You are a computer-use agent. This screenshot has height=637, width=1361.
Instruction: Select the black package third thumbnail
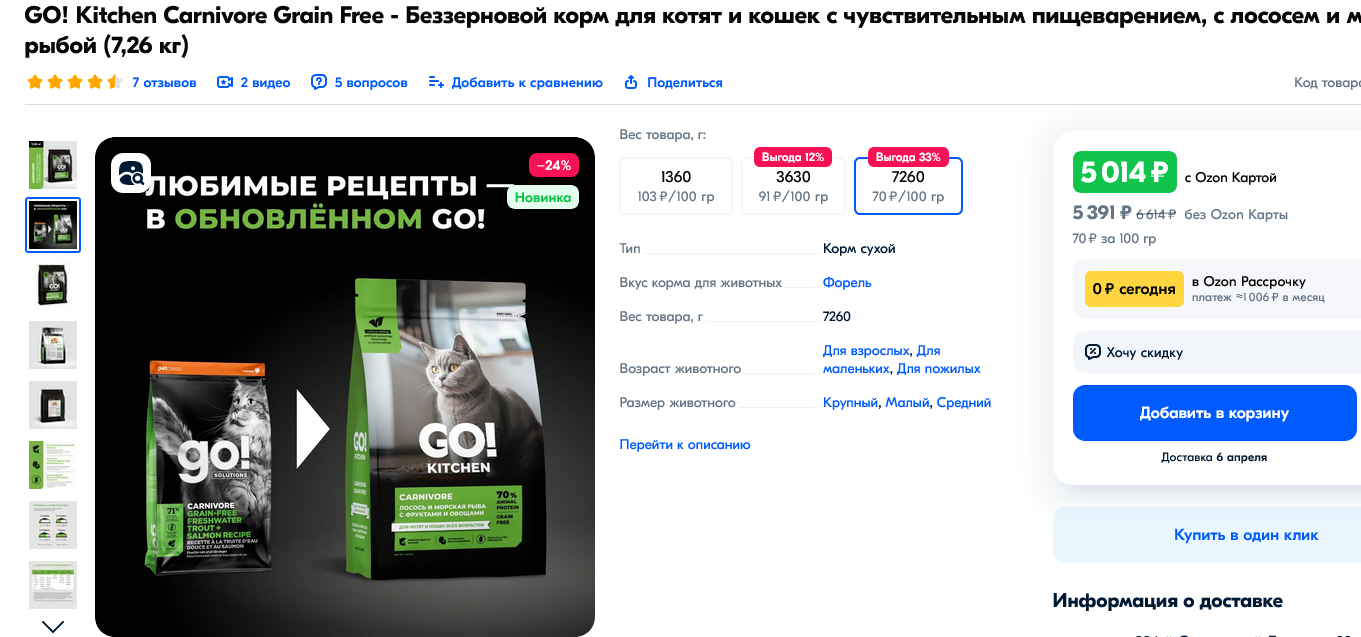(x=53, y=285)
